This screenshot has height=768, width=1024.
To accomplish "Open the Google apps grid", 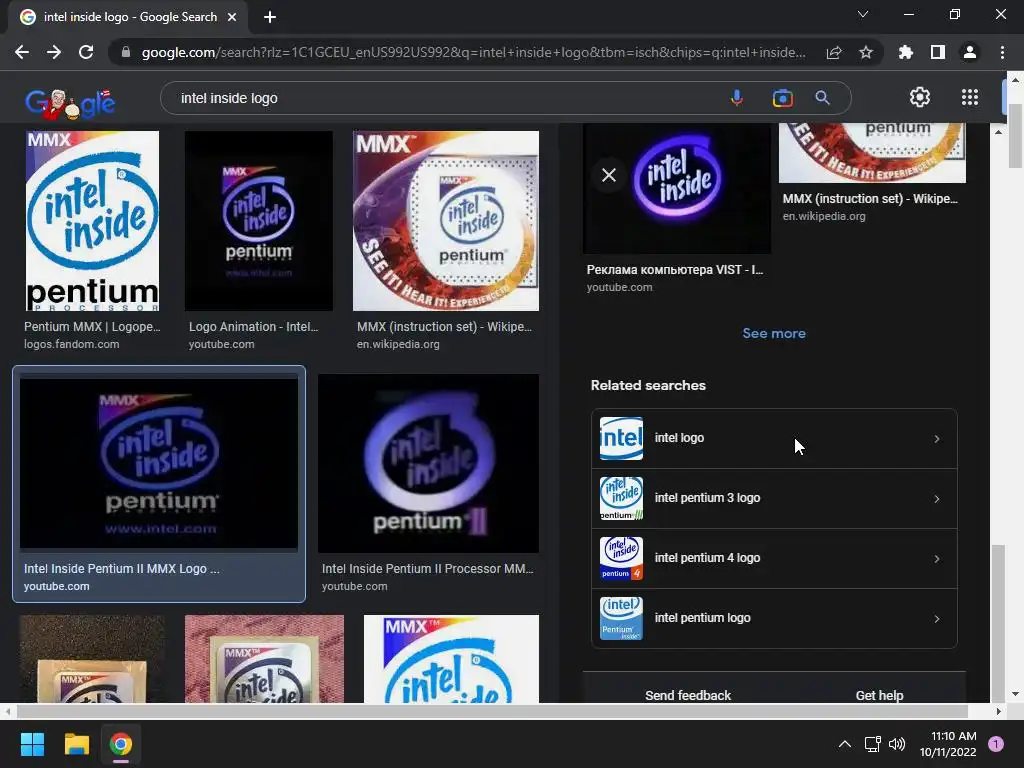I will tap(970, 97).
